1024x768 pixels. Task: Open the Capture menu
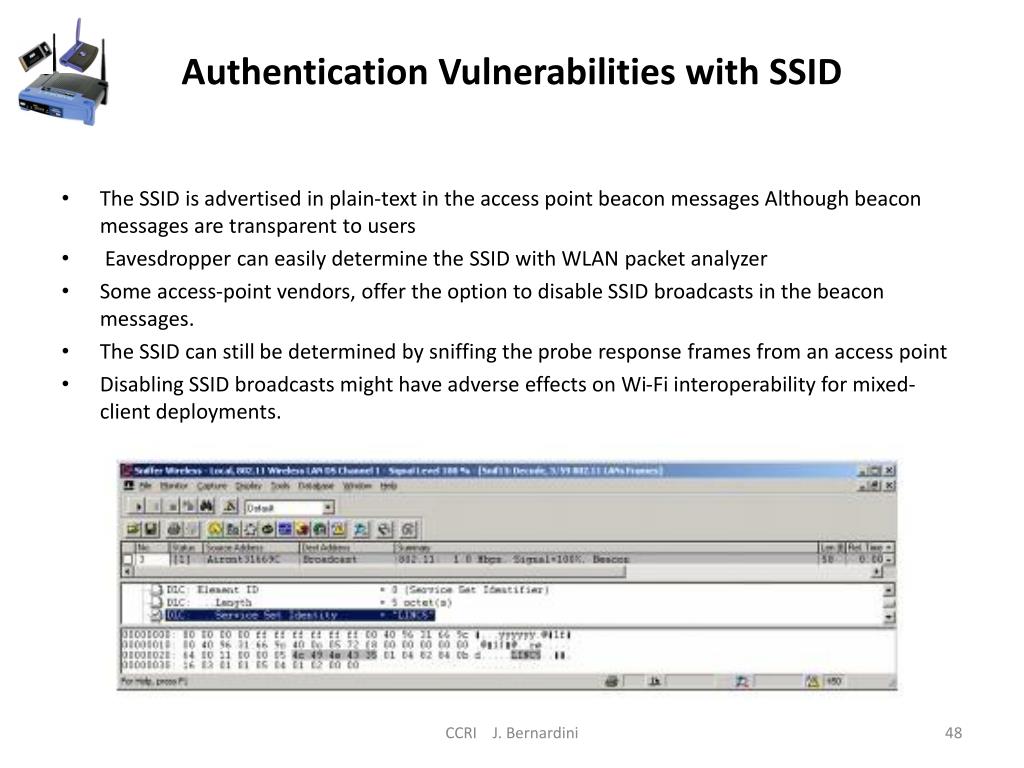(212, 486)
